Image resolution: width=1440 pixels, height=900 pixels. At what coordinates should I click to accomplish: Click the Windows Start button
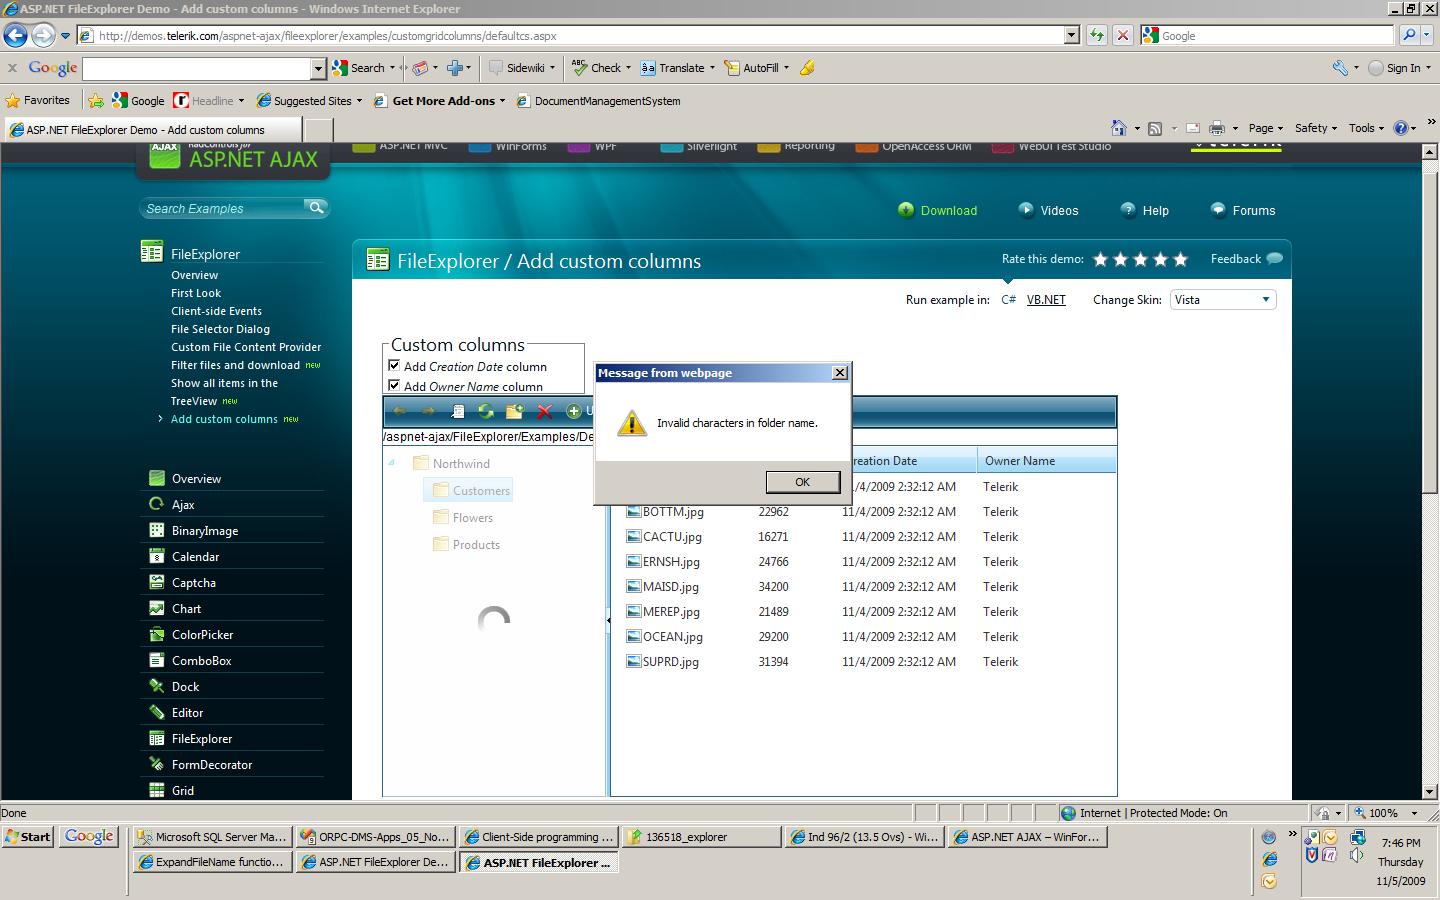click(28, 837)
